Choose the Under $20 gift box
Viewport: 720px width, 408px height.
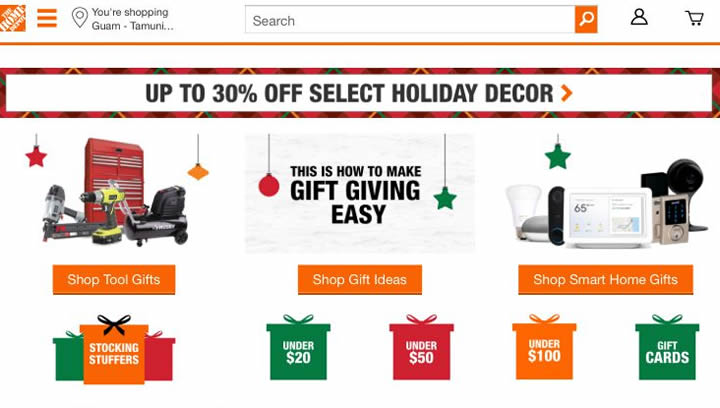coord(298,348)
